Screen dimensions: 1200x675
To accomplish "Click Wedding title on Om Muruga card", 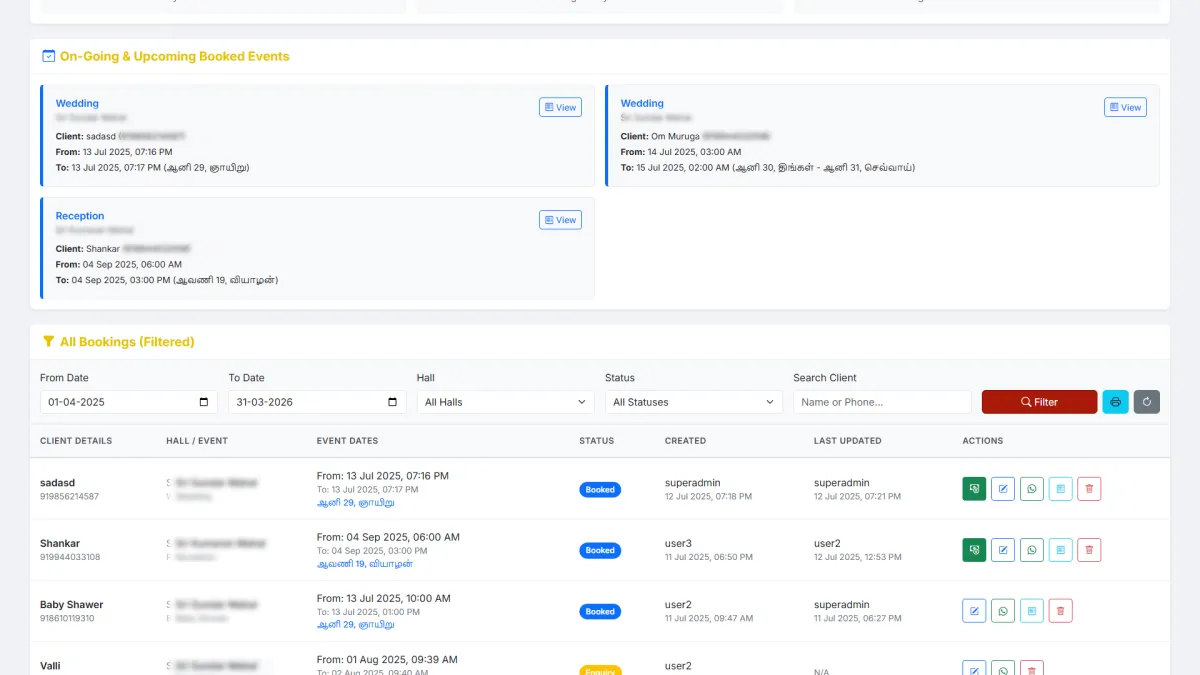I will (642, 103).
